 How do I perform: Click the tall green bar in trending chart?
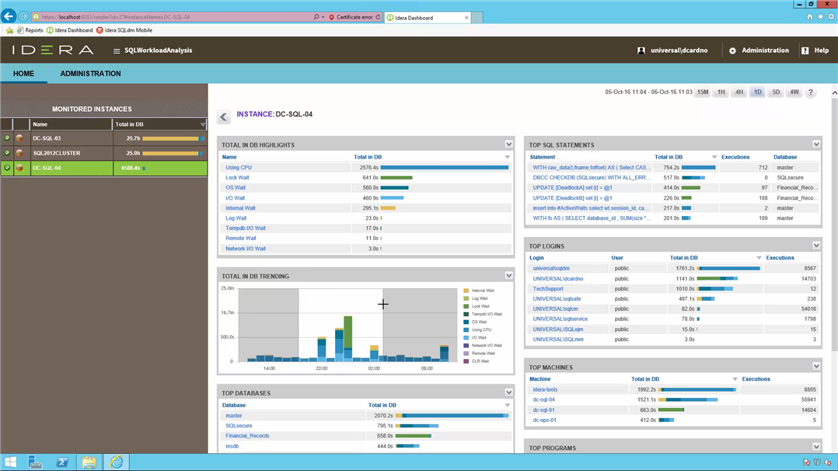tap(348, 331)
